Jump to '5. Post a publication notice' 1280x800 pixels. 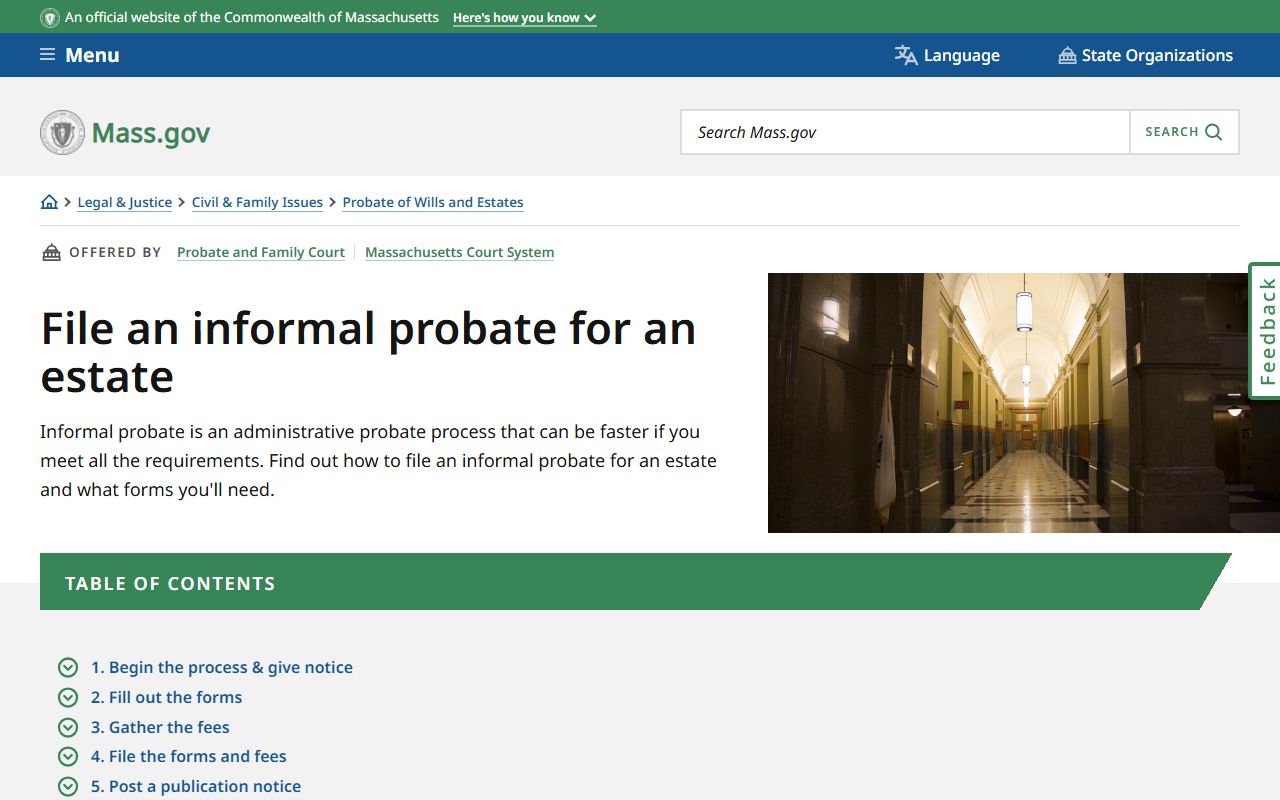(196, 786)
